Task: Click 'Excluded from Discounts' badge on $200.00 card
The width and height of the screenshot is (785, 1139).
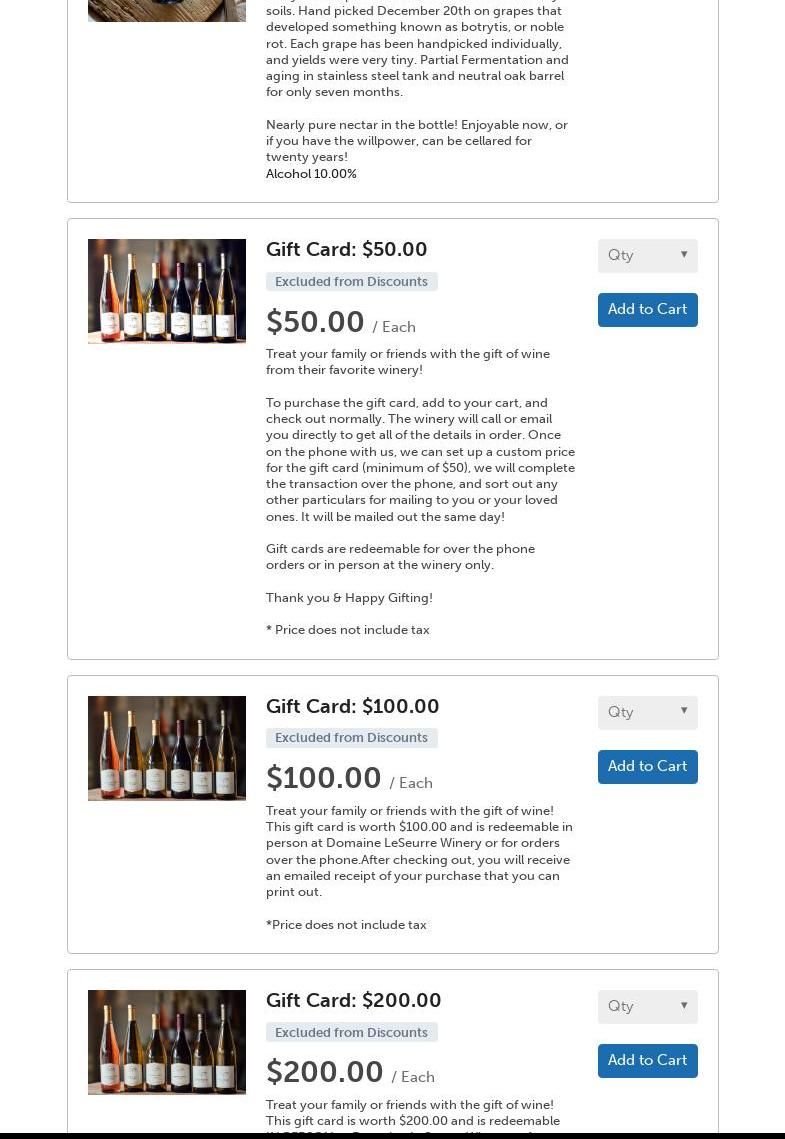Action: tap(351, 1032)
